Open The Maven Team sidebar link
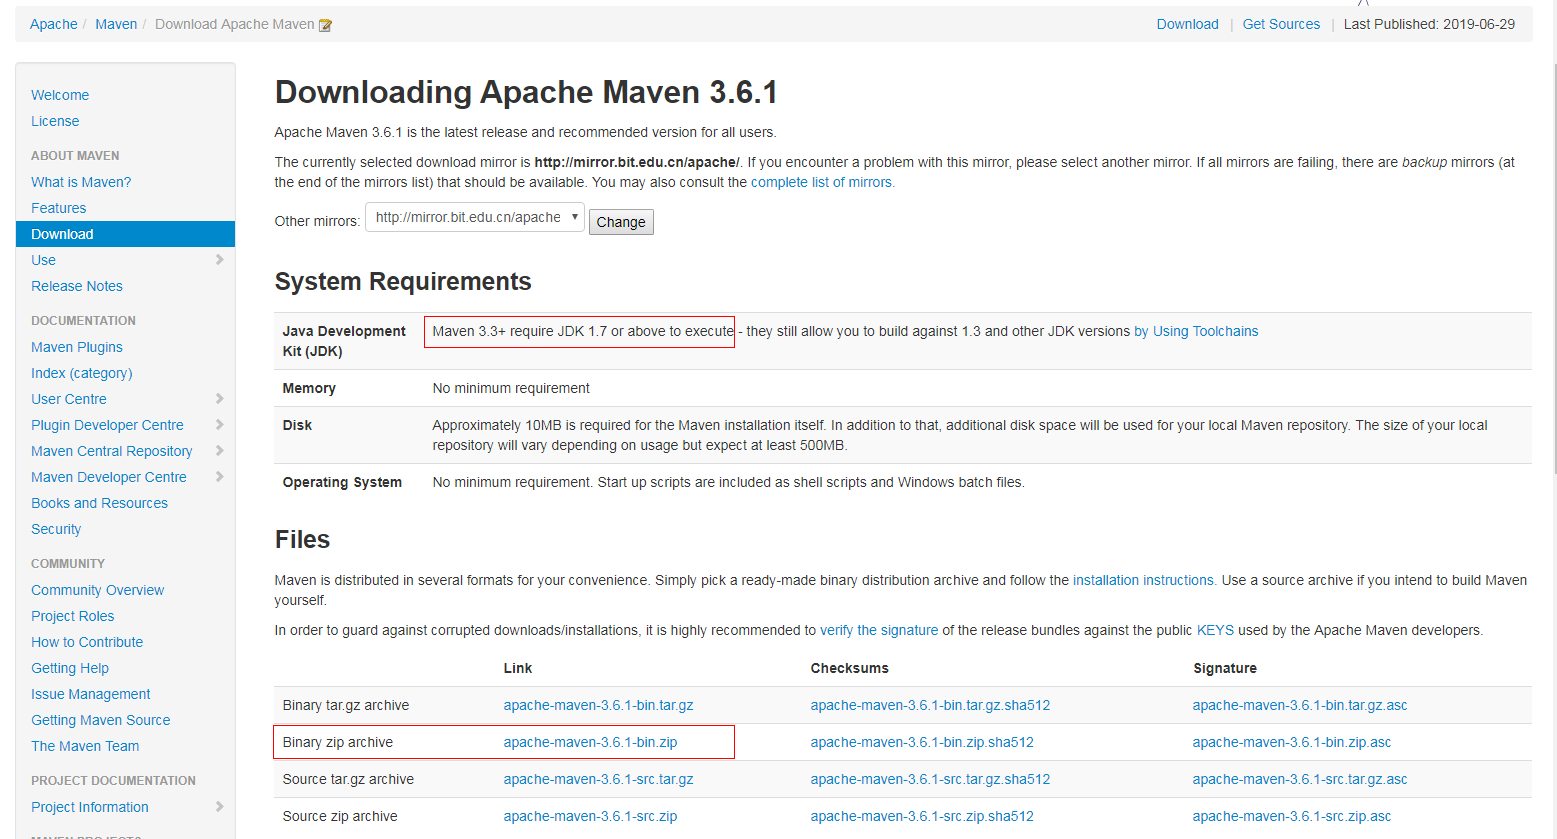The height and width of the screenshot is (839, 1557). click(x=85, y=746)
